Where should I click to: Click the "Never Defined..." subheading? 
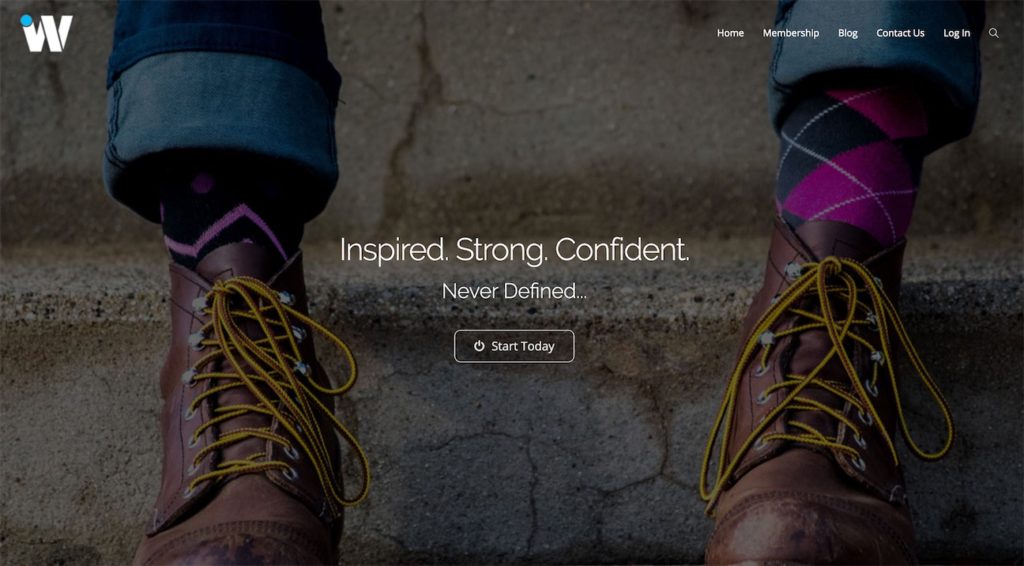514,291
